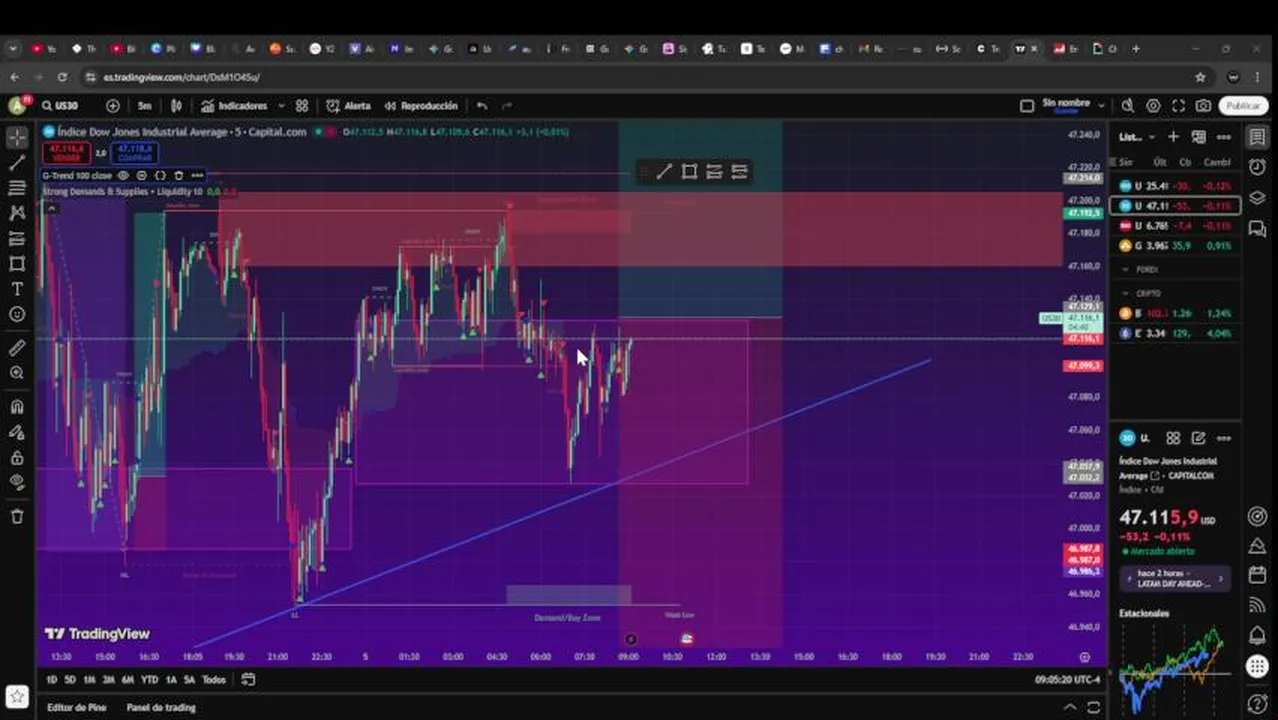Screen dimensions: 1278x720
Task: Add symbol to watchlist with plus
Action: click(x=1173, y=137)
